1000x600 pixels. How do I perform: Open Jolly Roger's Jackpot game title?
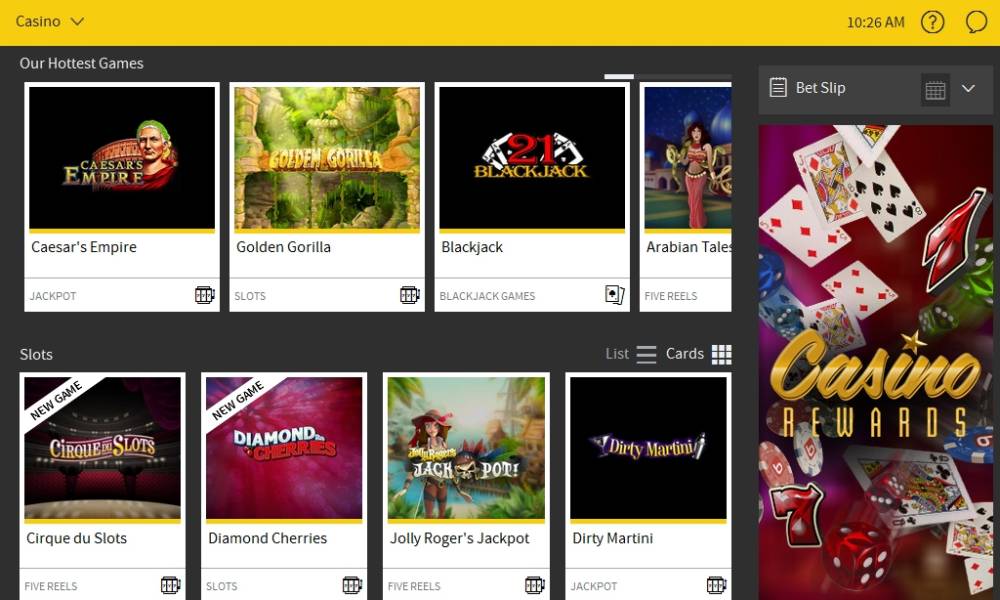459,538
